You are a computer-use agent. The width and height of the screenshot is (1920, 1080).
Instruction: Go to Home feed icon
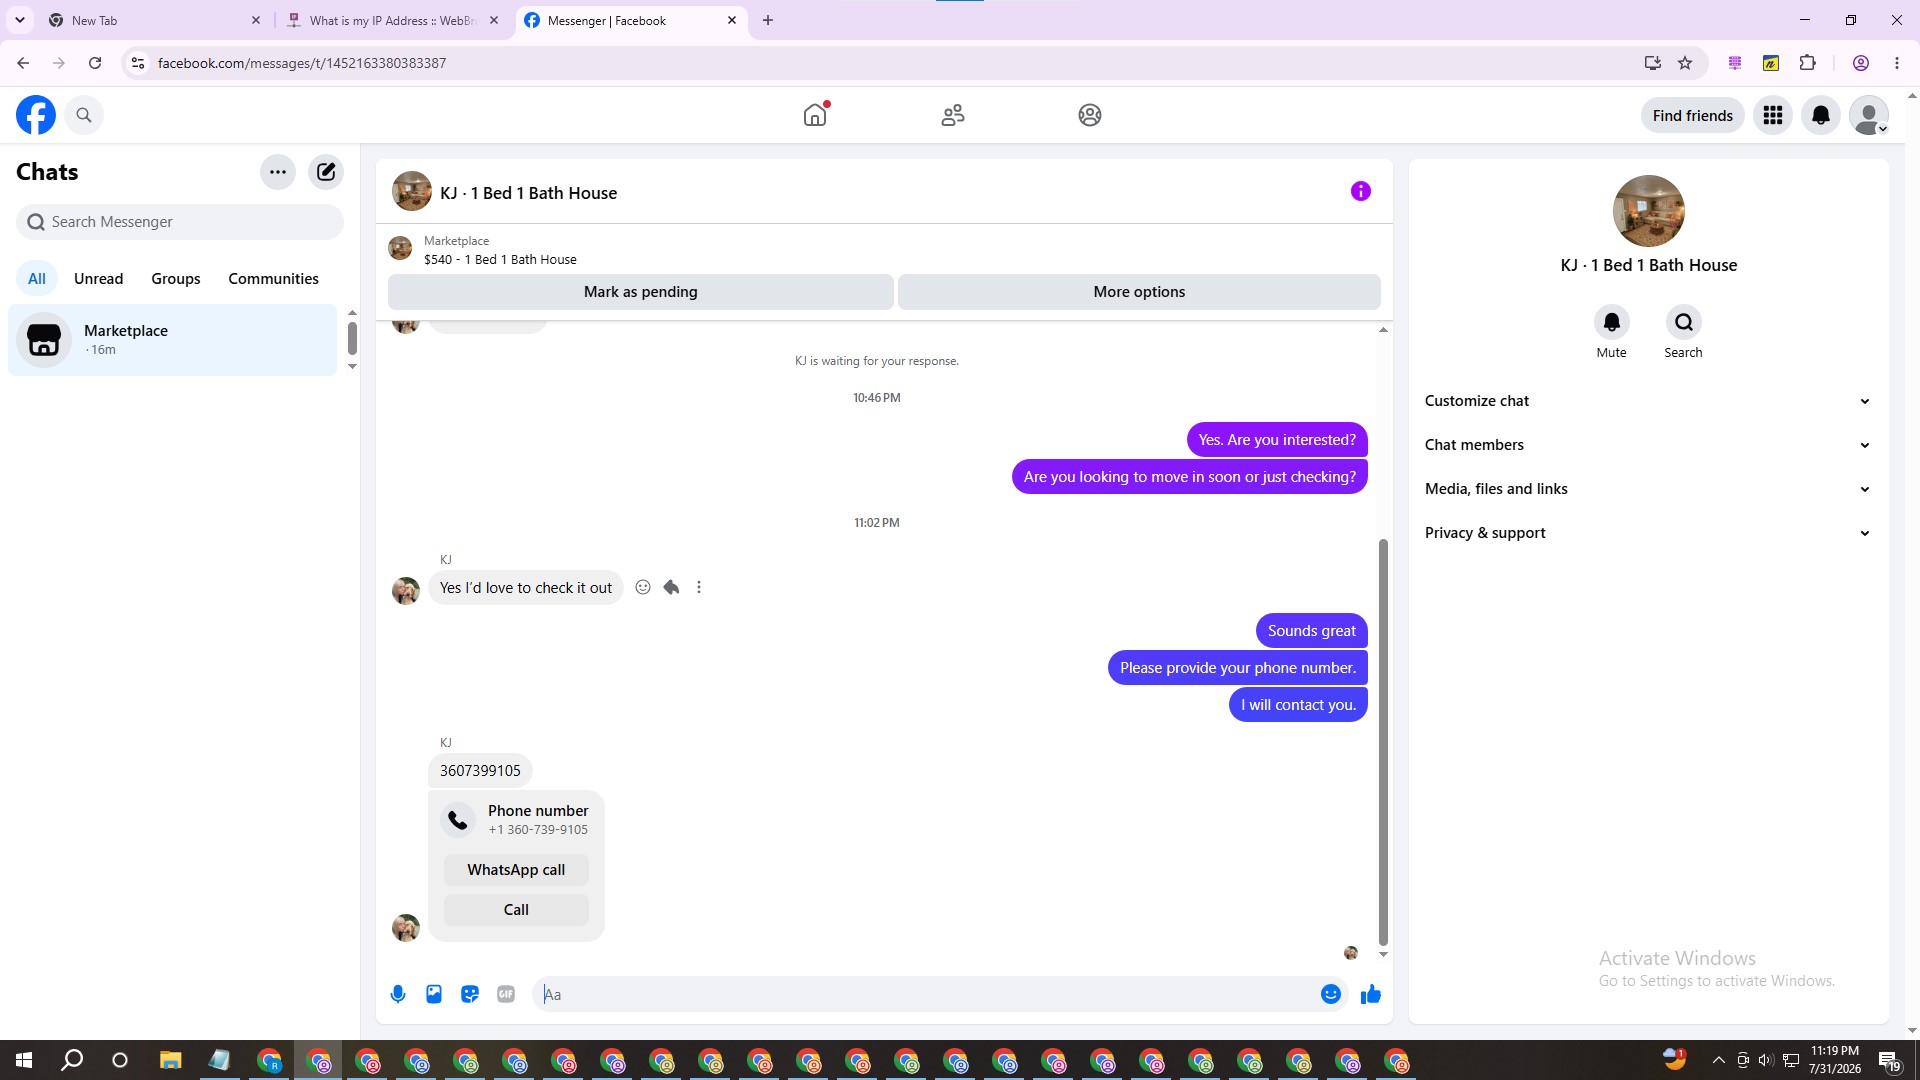815,115
